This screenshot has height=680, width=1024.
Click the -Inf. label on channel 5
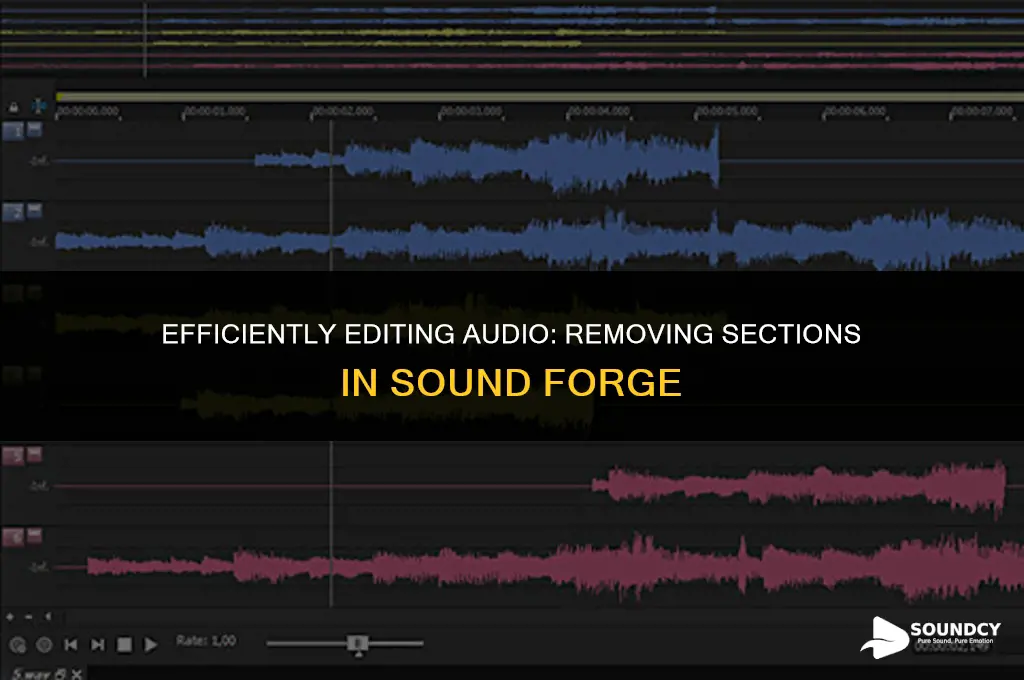point(39,486)
